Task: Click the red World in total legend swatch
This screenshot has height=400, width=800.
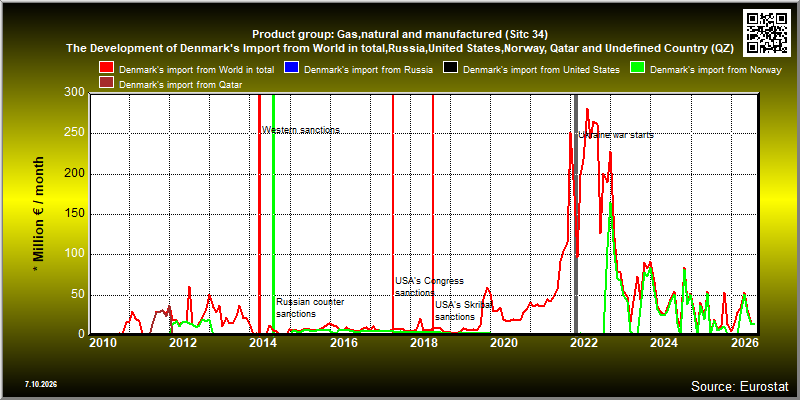Action: coord(107,69)
